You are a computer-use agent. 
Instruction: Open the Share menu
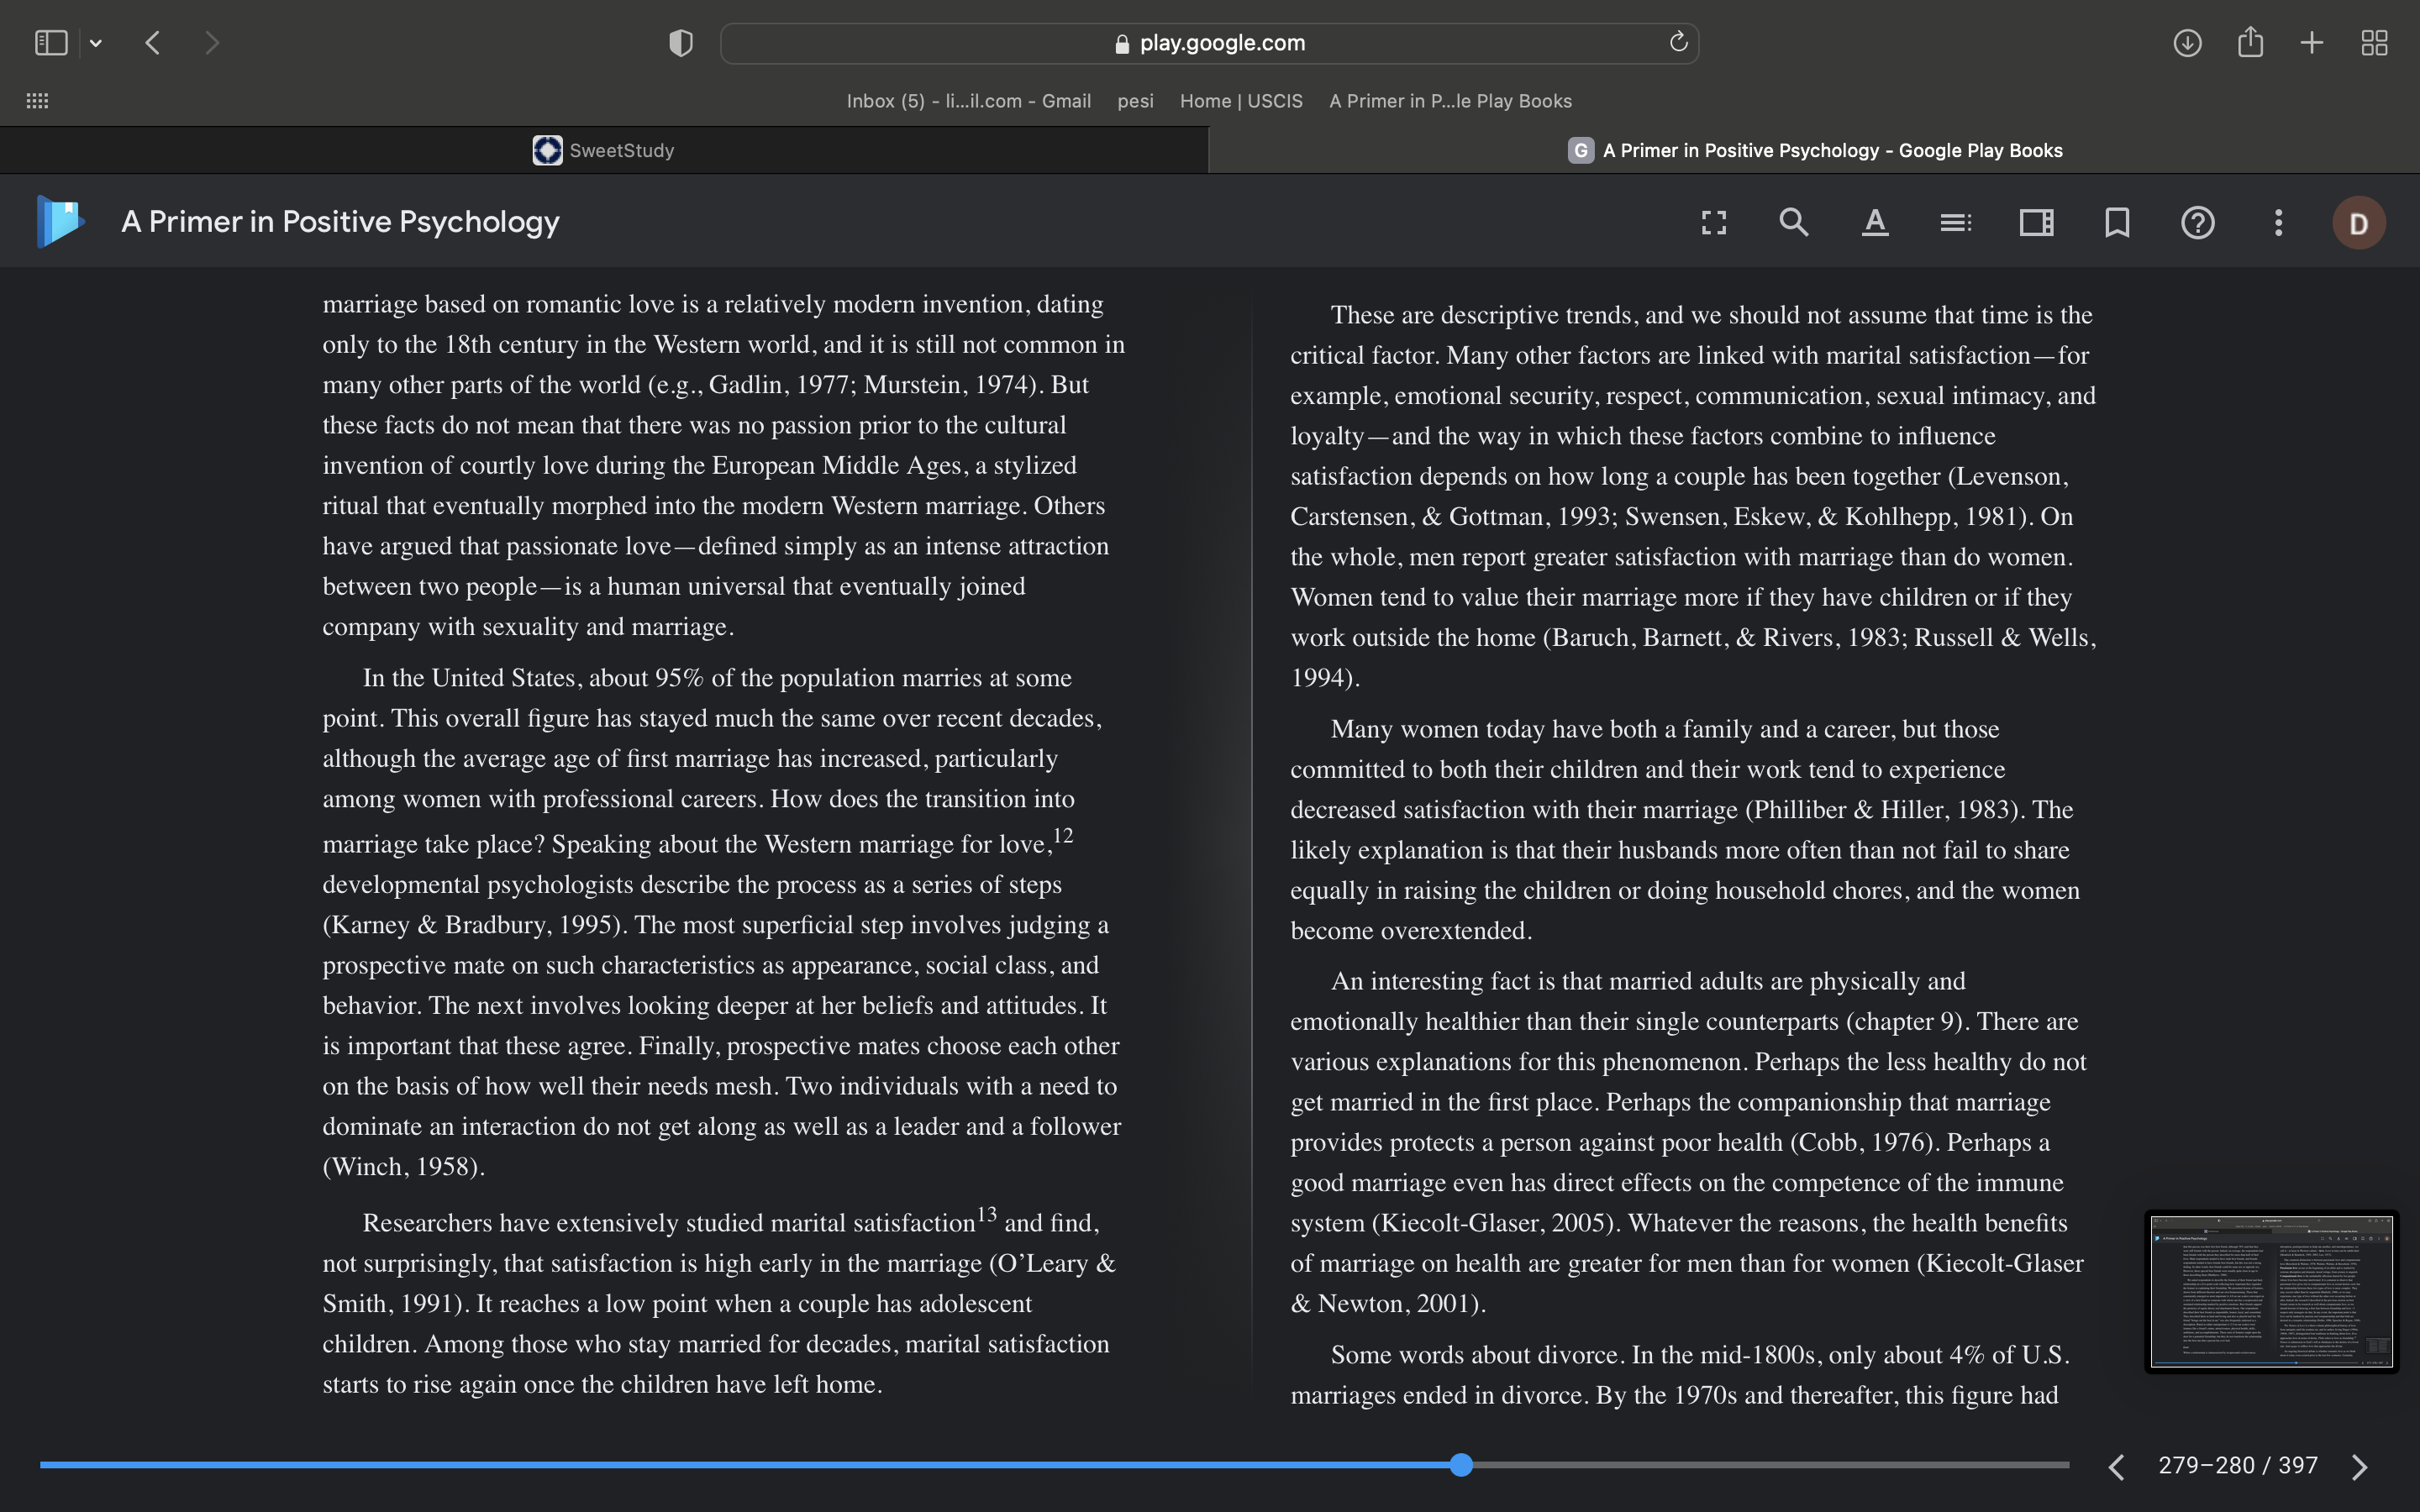coord(2250,42)
